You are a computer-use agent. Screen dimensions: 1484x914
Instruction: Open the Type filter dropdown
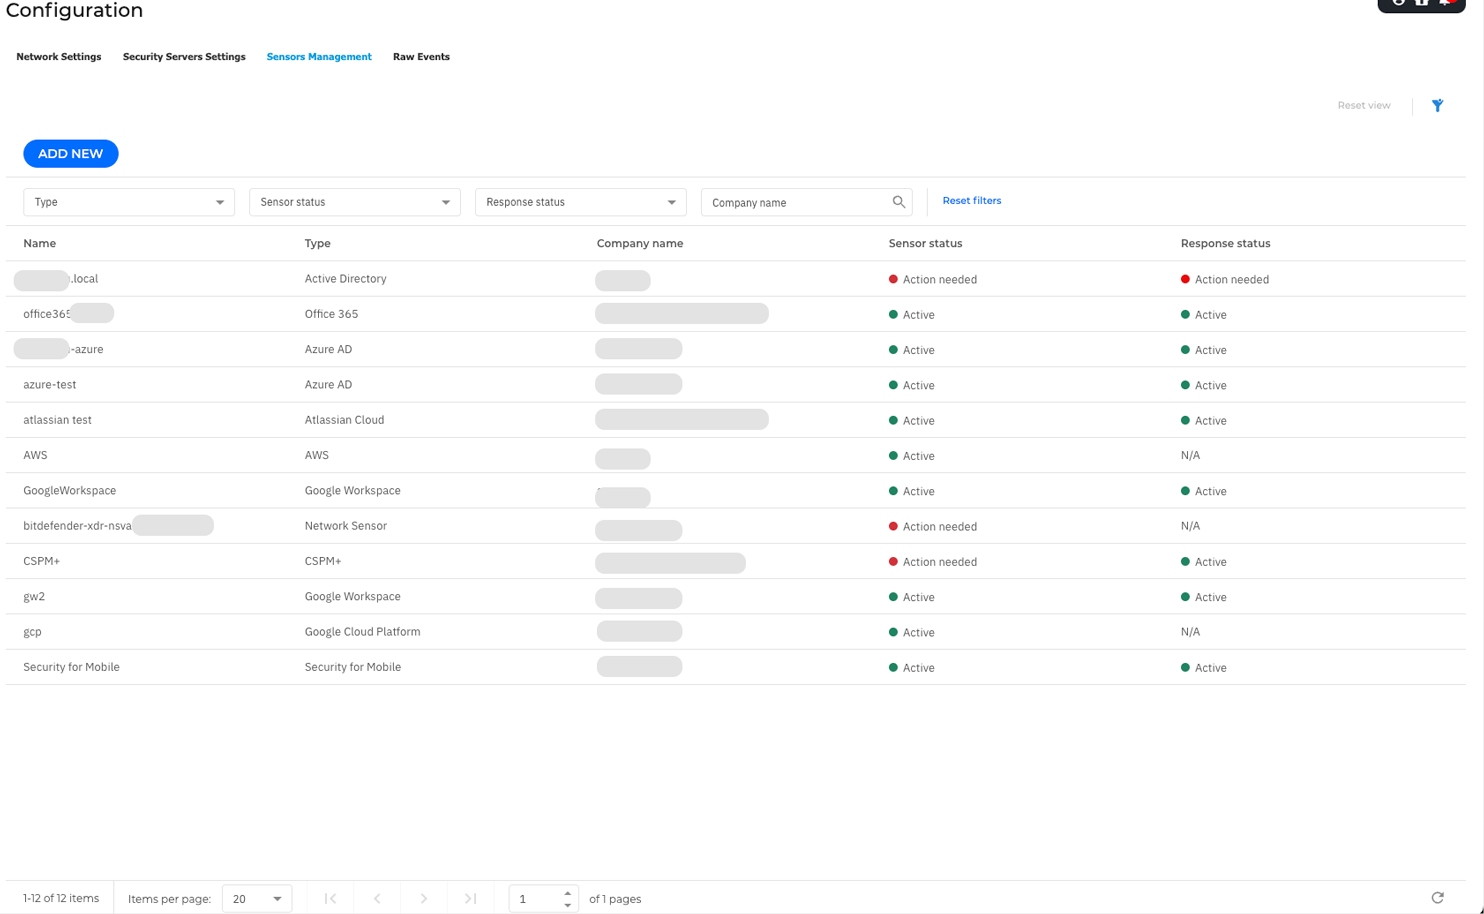pos(128,201)
